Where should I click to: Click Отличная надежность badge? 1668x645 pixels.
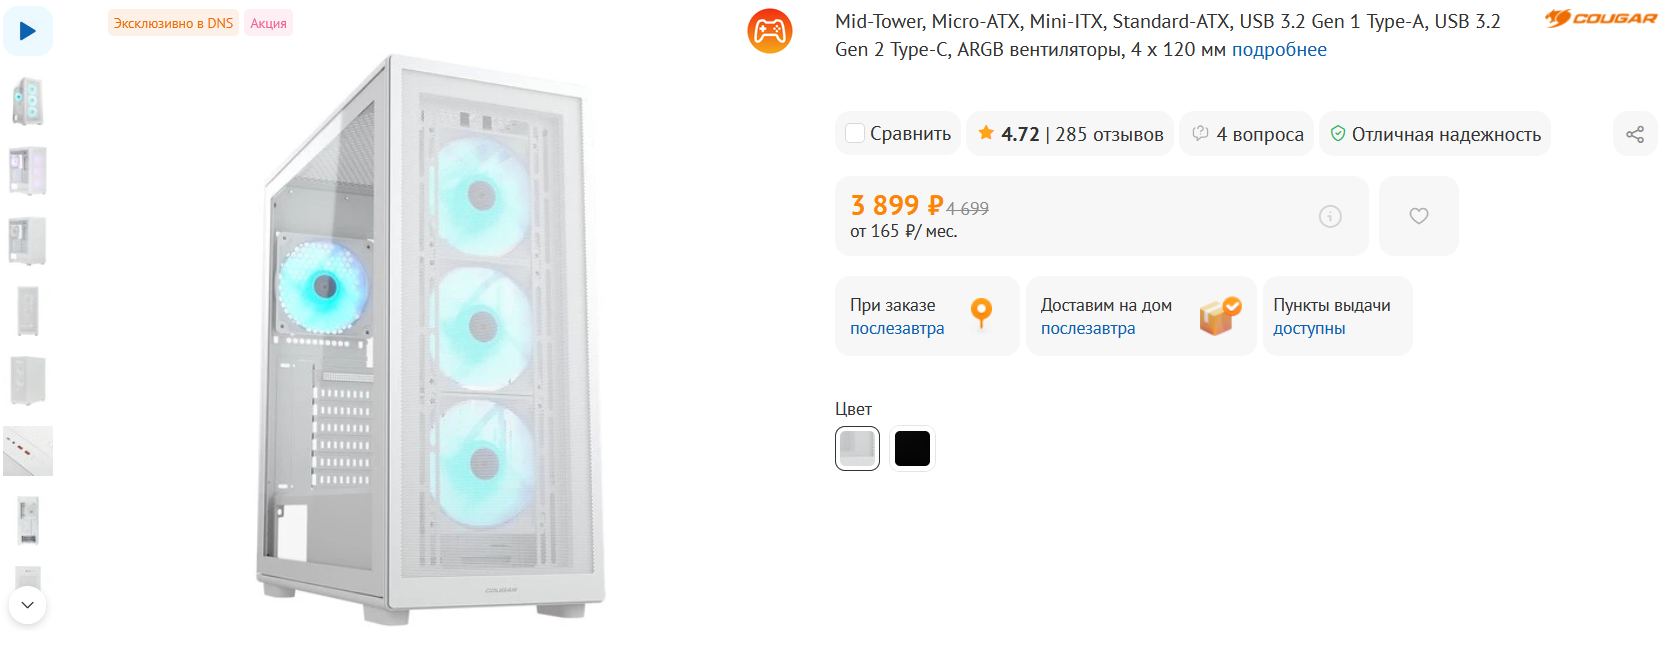(x=1435, y=134)
